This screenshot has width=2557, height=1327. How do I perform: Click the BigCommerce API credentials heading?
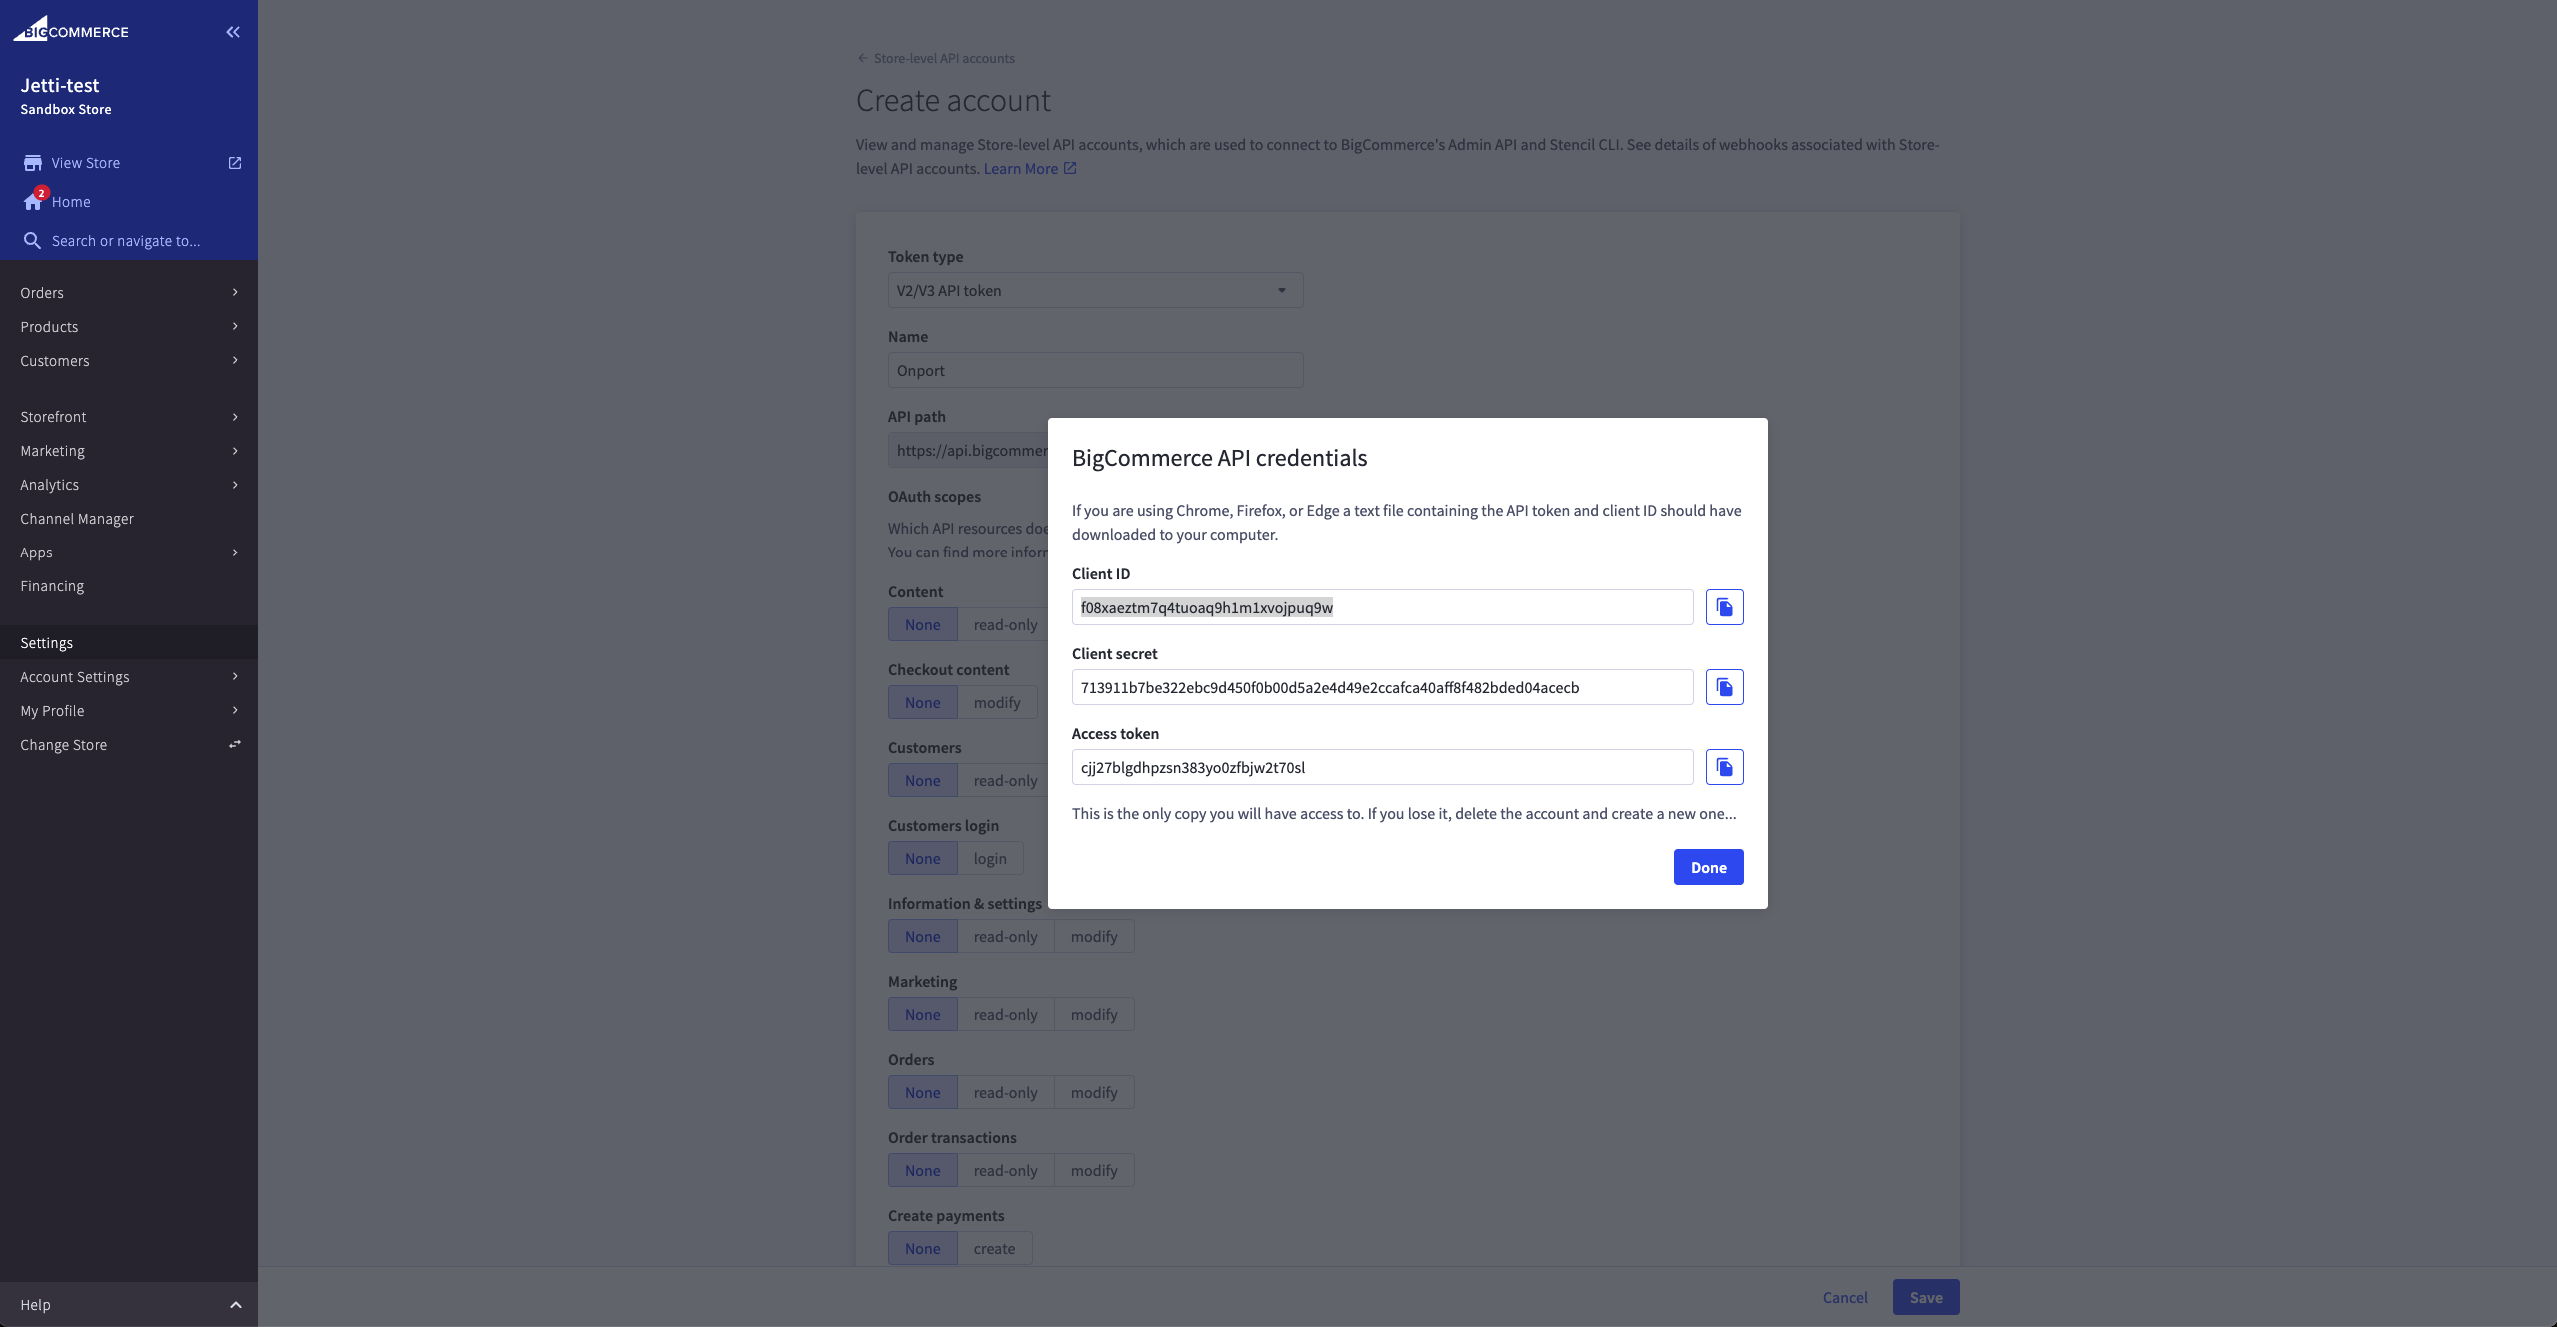1219,458
